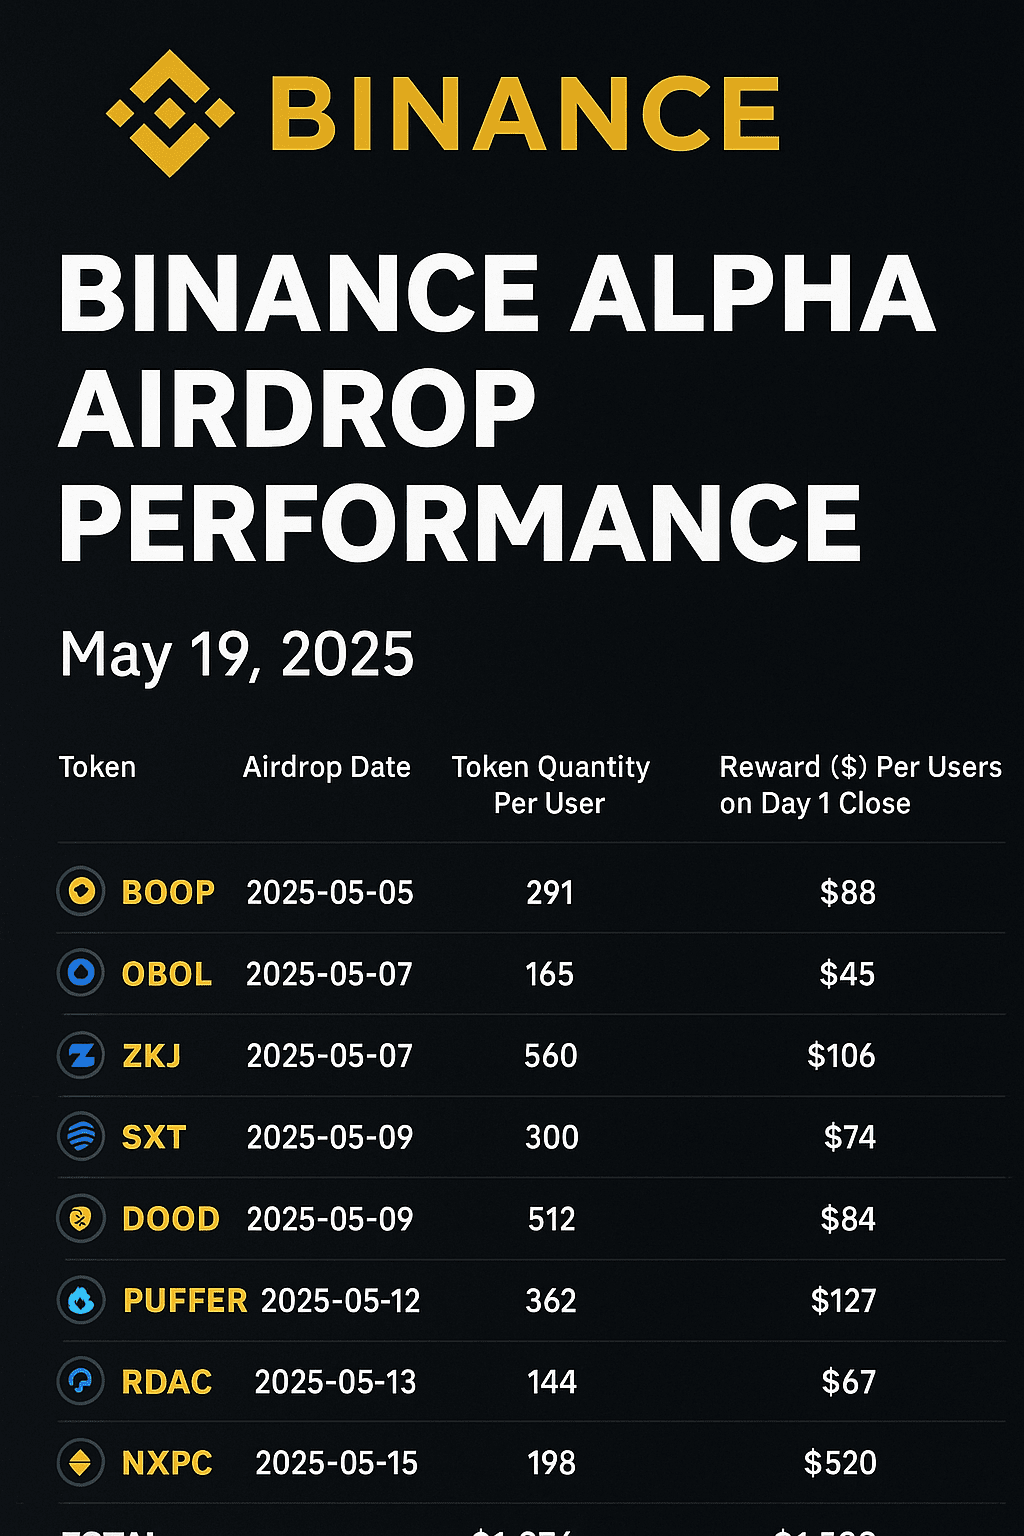Click the Binance Alpha Airdrop Performance title

tap(495, 408)
